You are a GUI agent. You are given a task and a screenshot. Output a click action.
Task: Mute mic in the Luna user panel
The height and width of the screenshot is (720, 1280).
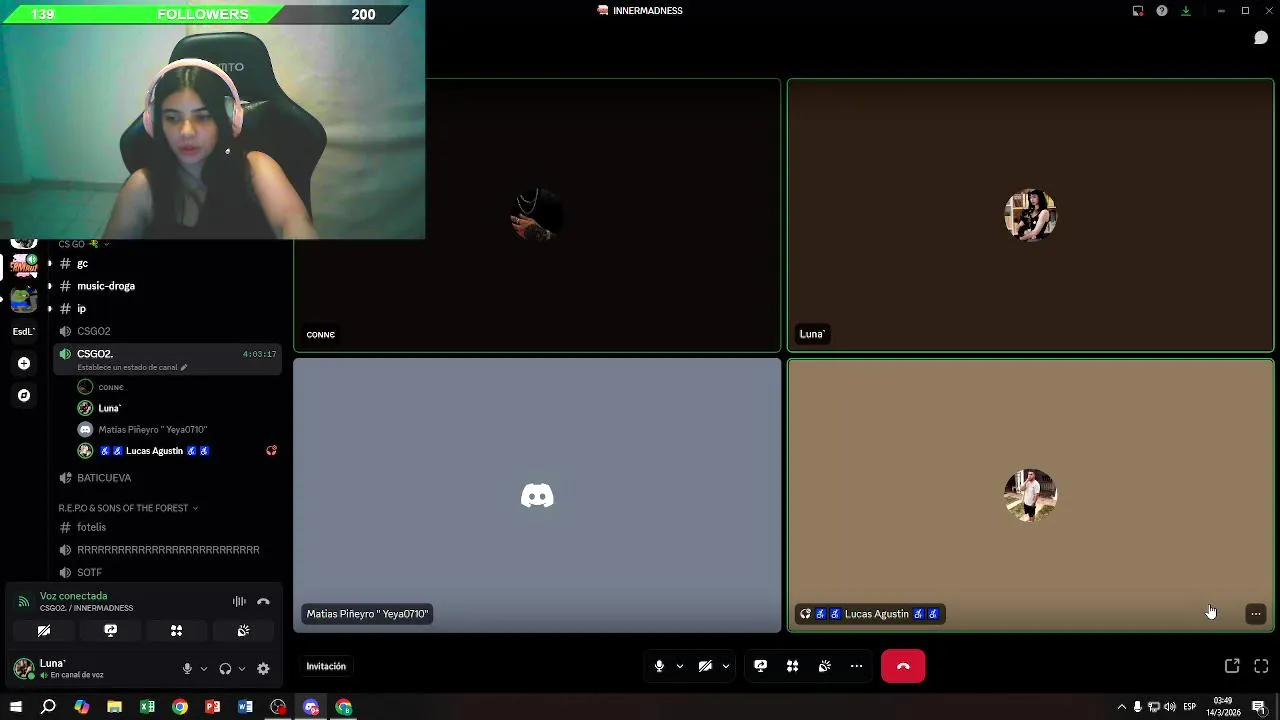click(x=187, y=669)
